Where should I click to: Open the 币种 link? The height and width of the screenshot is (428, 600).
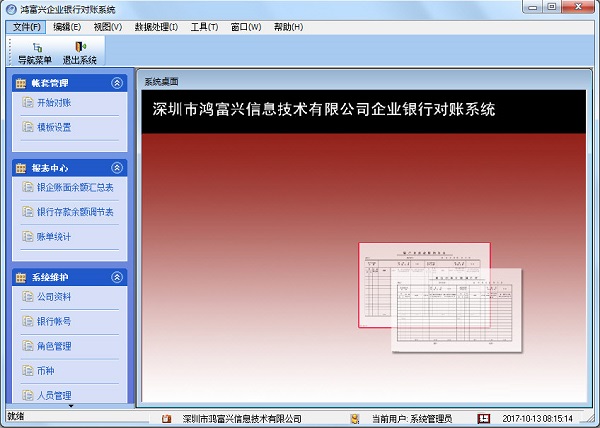46,371
